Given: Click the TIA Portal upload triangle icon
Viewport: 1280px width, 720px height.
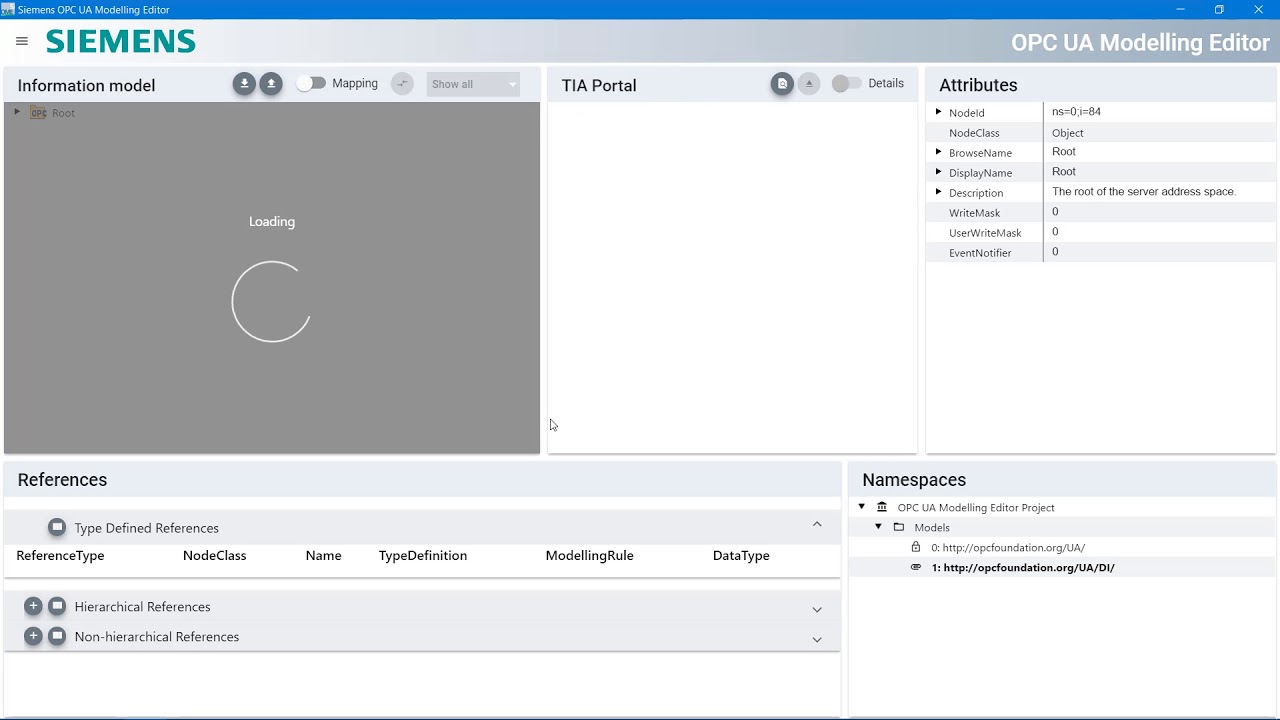Looking at the screenshot, I should click(x=809, y=84).
